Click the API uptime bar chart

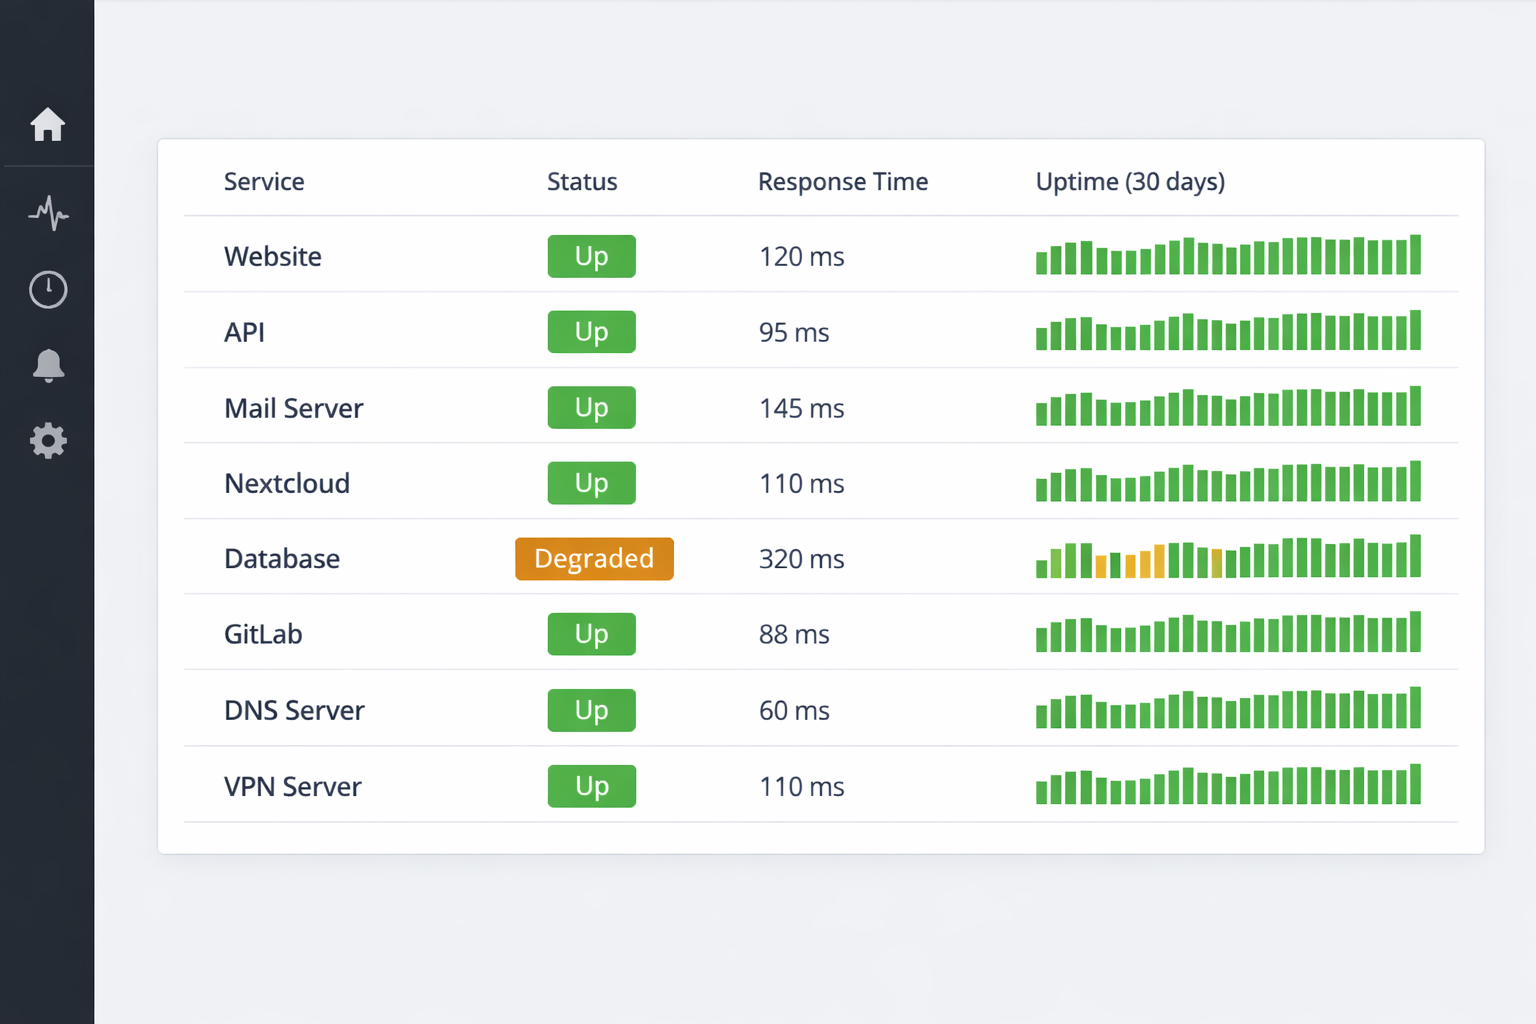1228,332
